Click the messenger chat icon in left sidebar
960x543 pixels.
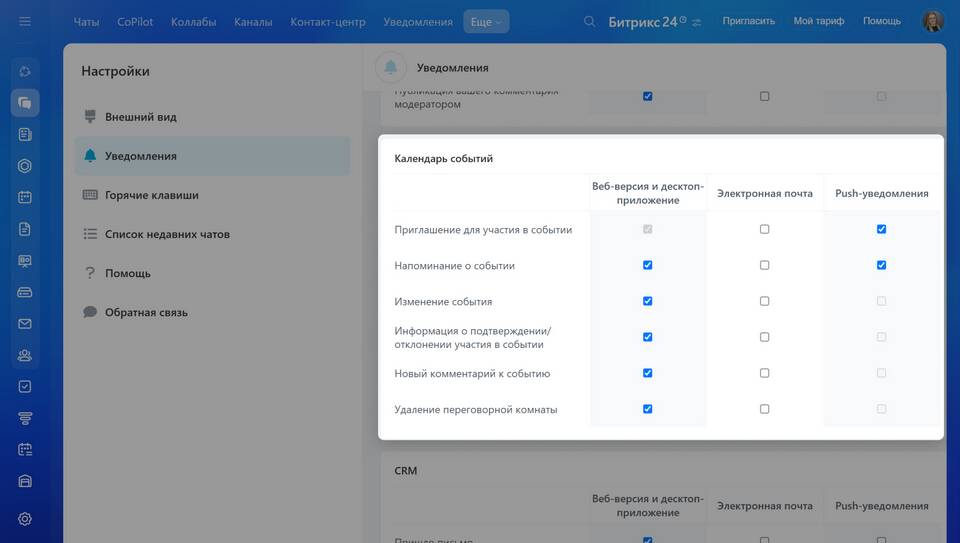[x=25, y=103]
